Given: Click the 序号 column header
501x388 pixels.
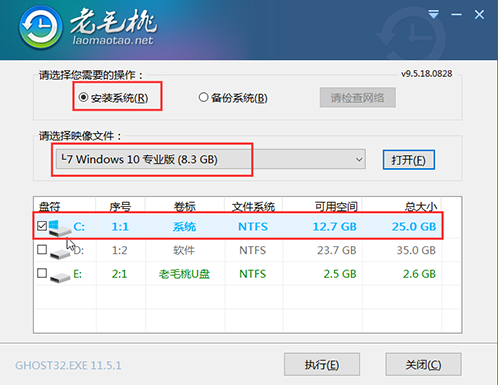Looking at the screenshot, I should 120,207.
